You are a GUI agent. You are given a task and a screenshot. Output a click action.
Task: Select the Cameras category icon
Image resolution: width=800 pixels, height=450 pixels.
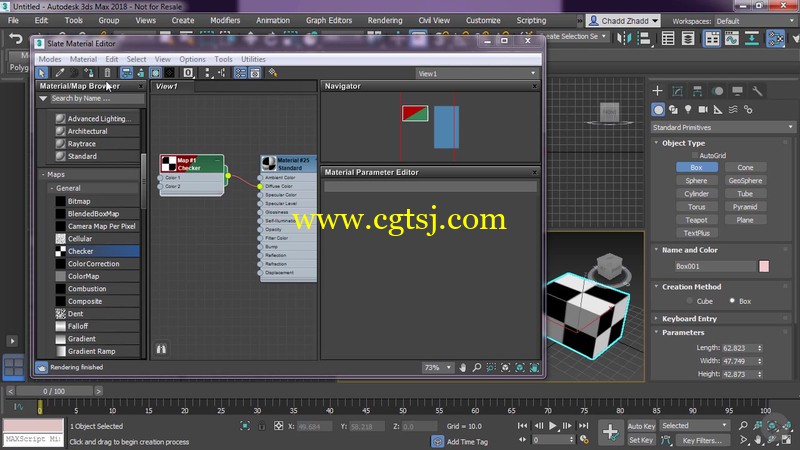pyautogui.click(x=703, y=110)
